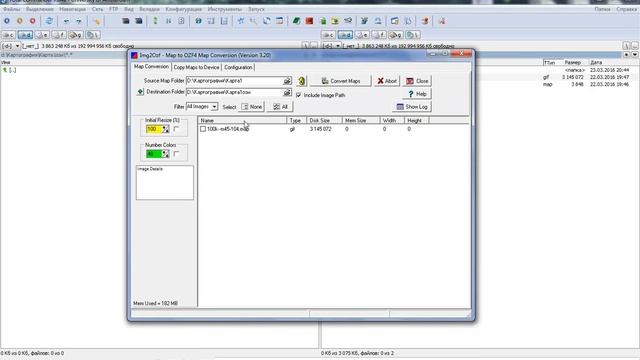Open the Filter All Images dropdown
The image size is (640, 360).
214,107
